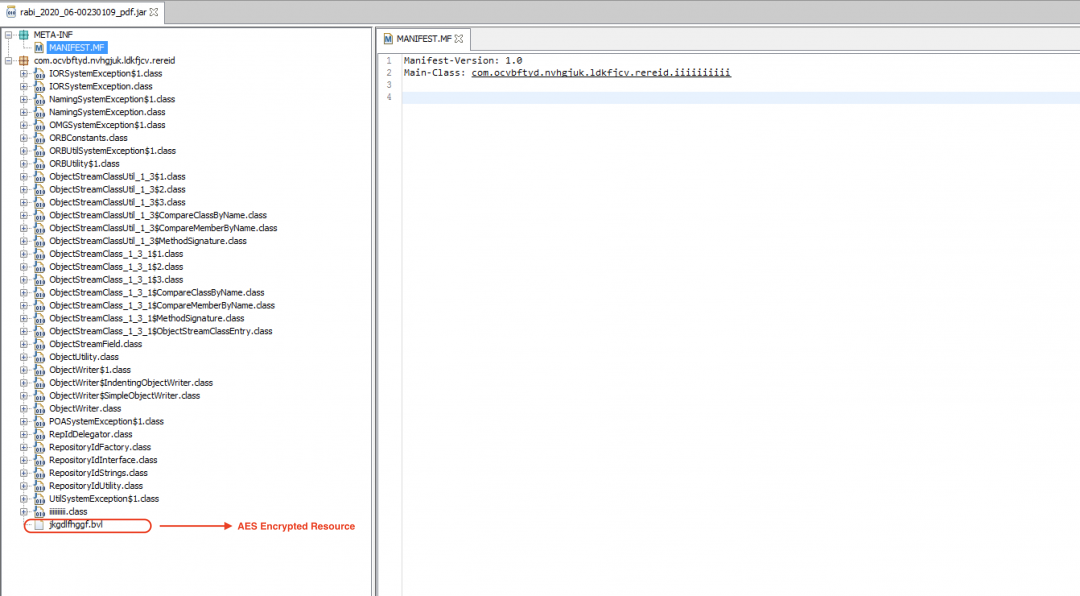Click line 4 in the manifest editor
This screenshot has width=1080, height=596.
(x=700, y=98)
